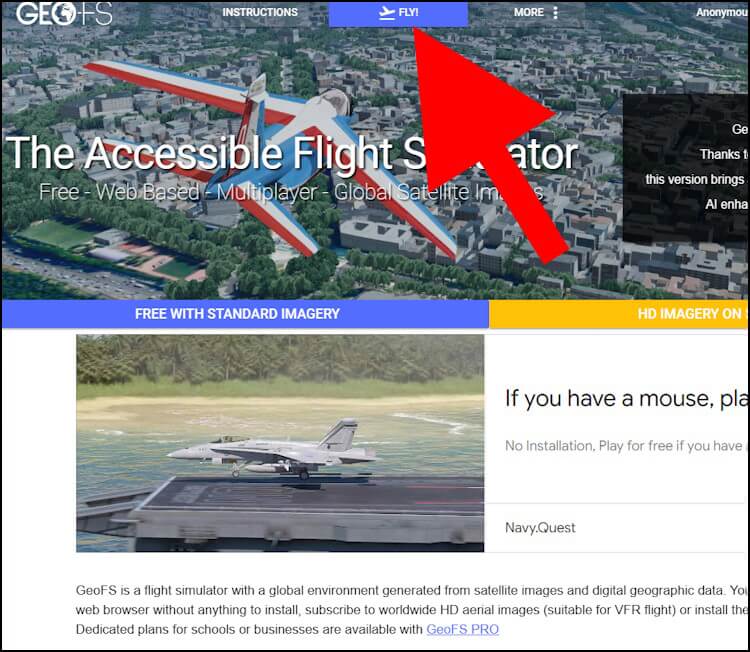Open the Anonymous user account label
Image resolution: width=750 pixels, height=652 pixels.
722,12
